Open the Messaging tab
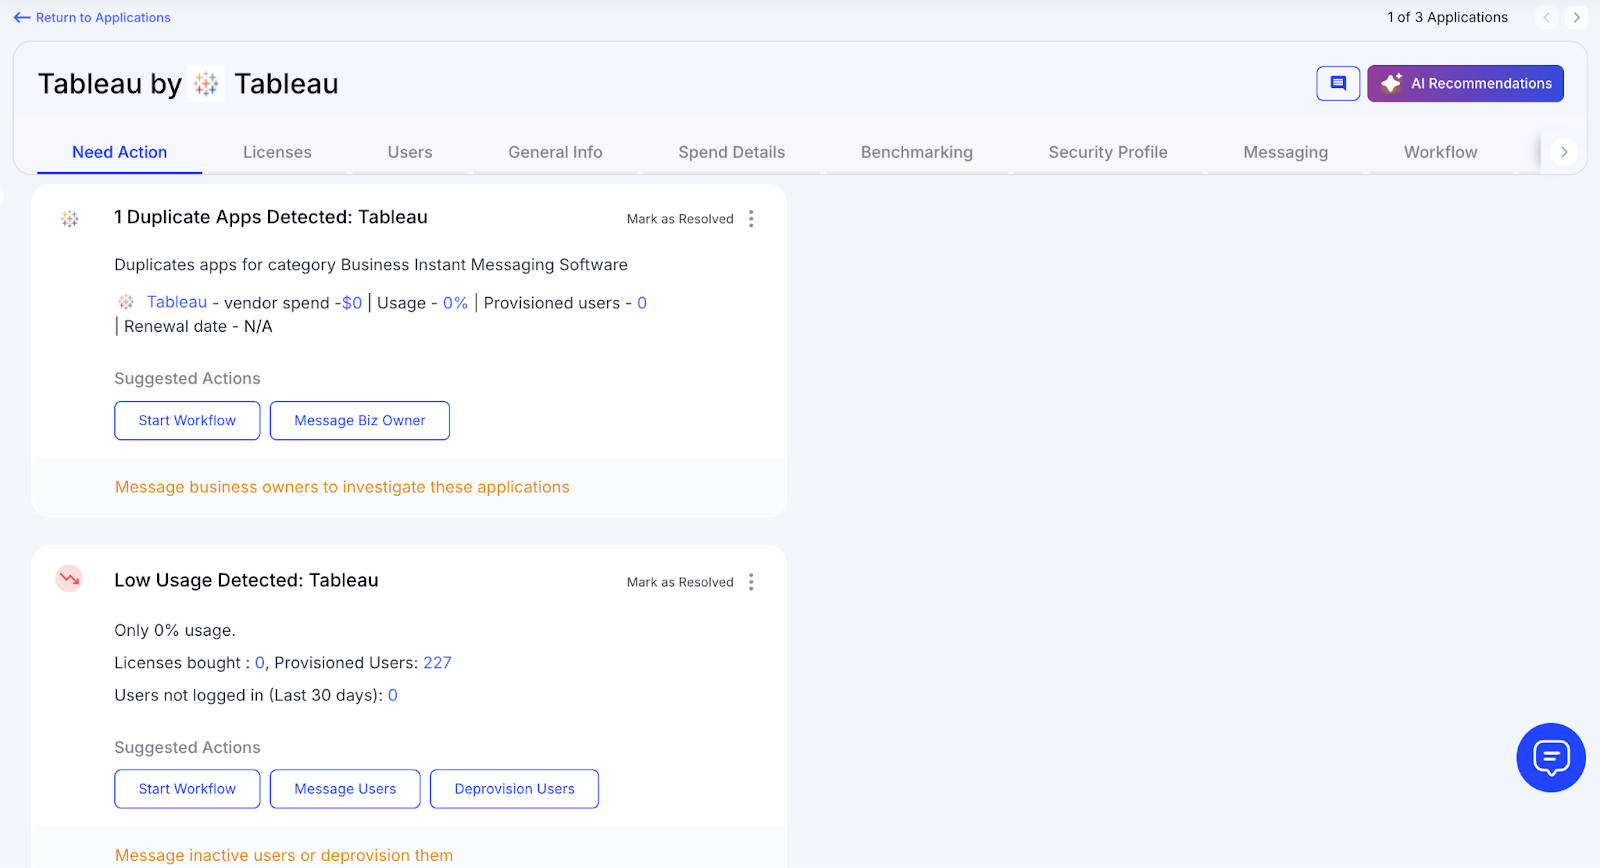The height and width of the screenshot is (868, 1600). [1286, 152]
